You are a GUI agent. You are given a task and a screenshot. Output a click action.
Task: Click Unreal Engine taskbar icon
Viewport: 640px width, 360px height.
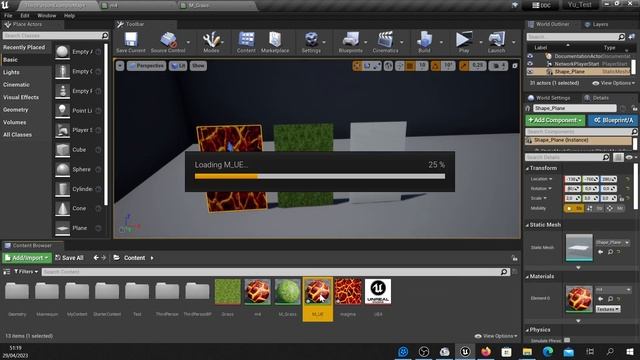pyautogui.click(x=465, y=352)
